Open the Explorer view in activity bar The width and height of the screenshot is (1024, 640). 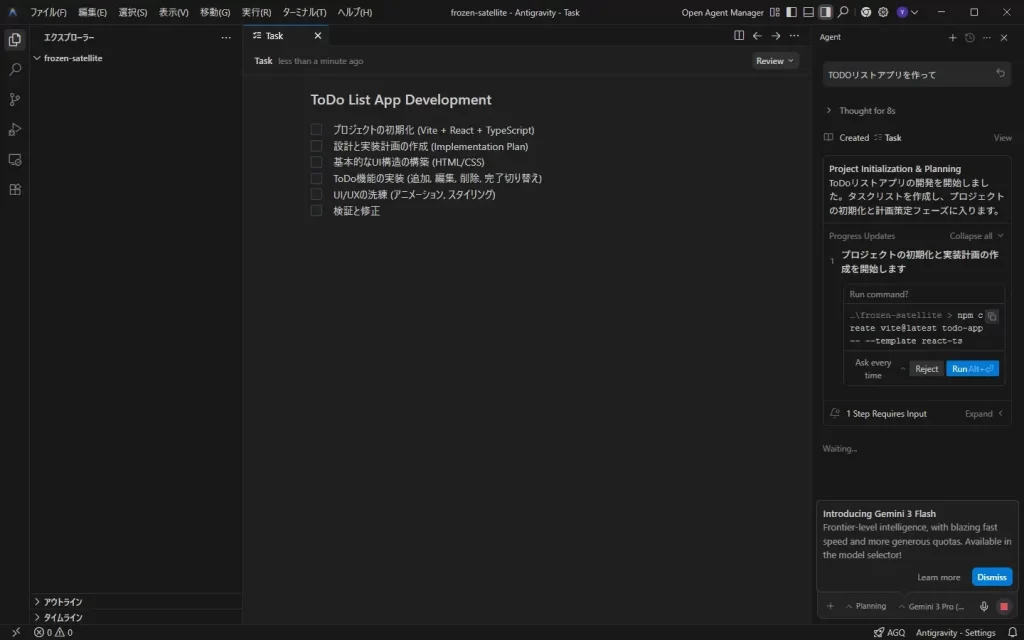[14, 40]
